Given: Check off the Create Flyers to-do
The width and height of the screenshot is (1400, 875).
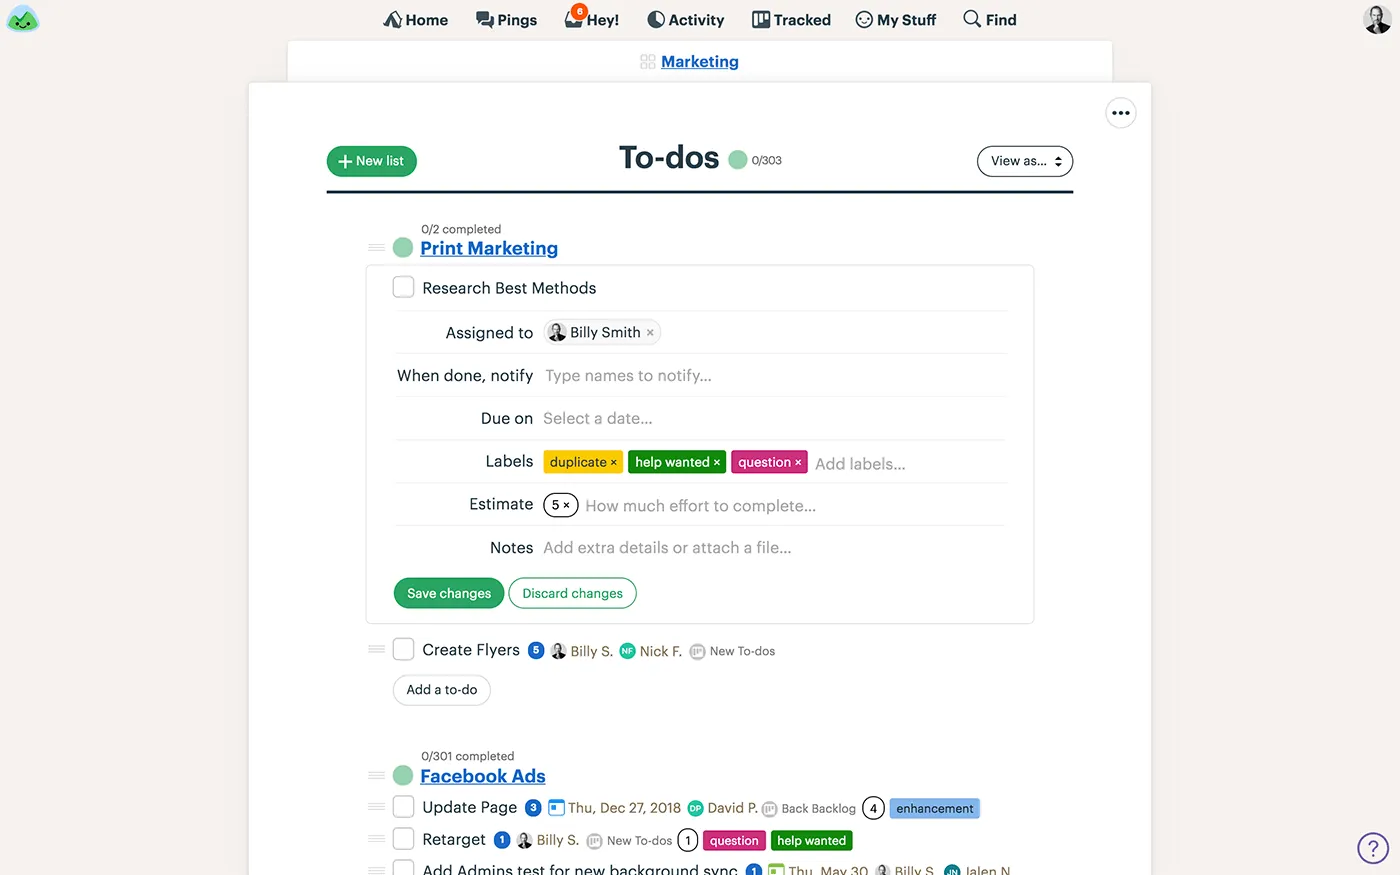Looking at the screenshot, I should coord(403,649).
